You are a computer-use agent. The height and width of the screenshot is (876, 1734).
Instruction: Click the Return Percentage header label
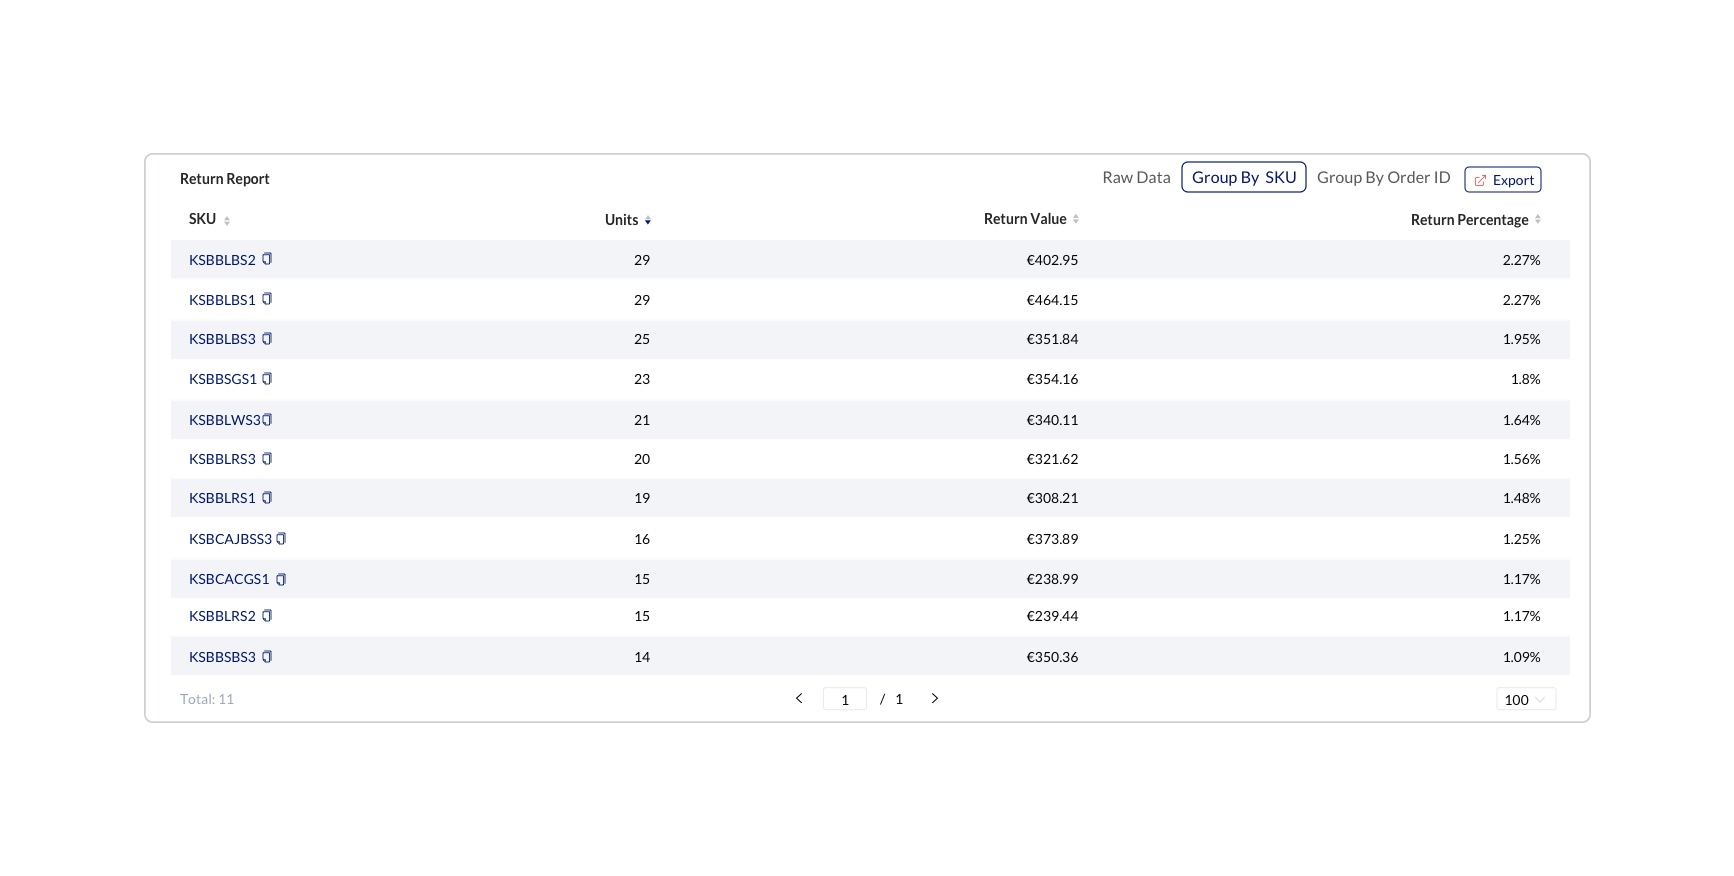(1469, 220)
